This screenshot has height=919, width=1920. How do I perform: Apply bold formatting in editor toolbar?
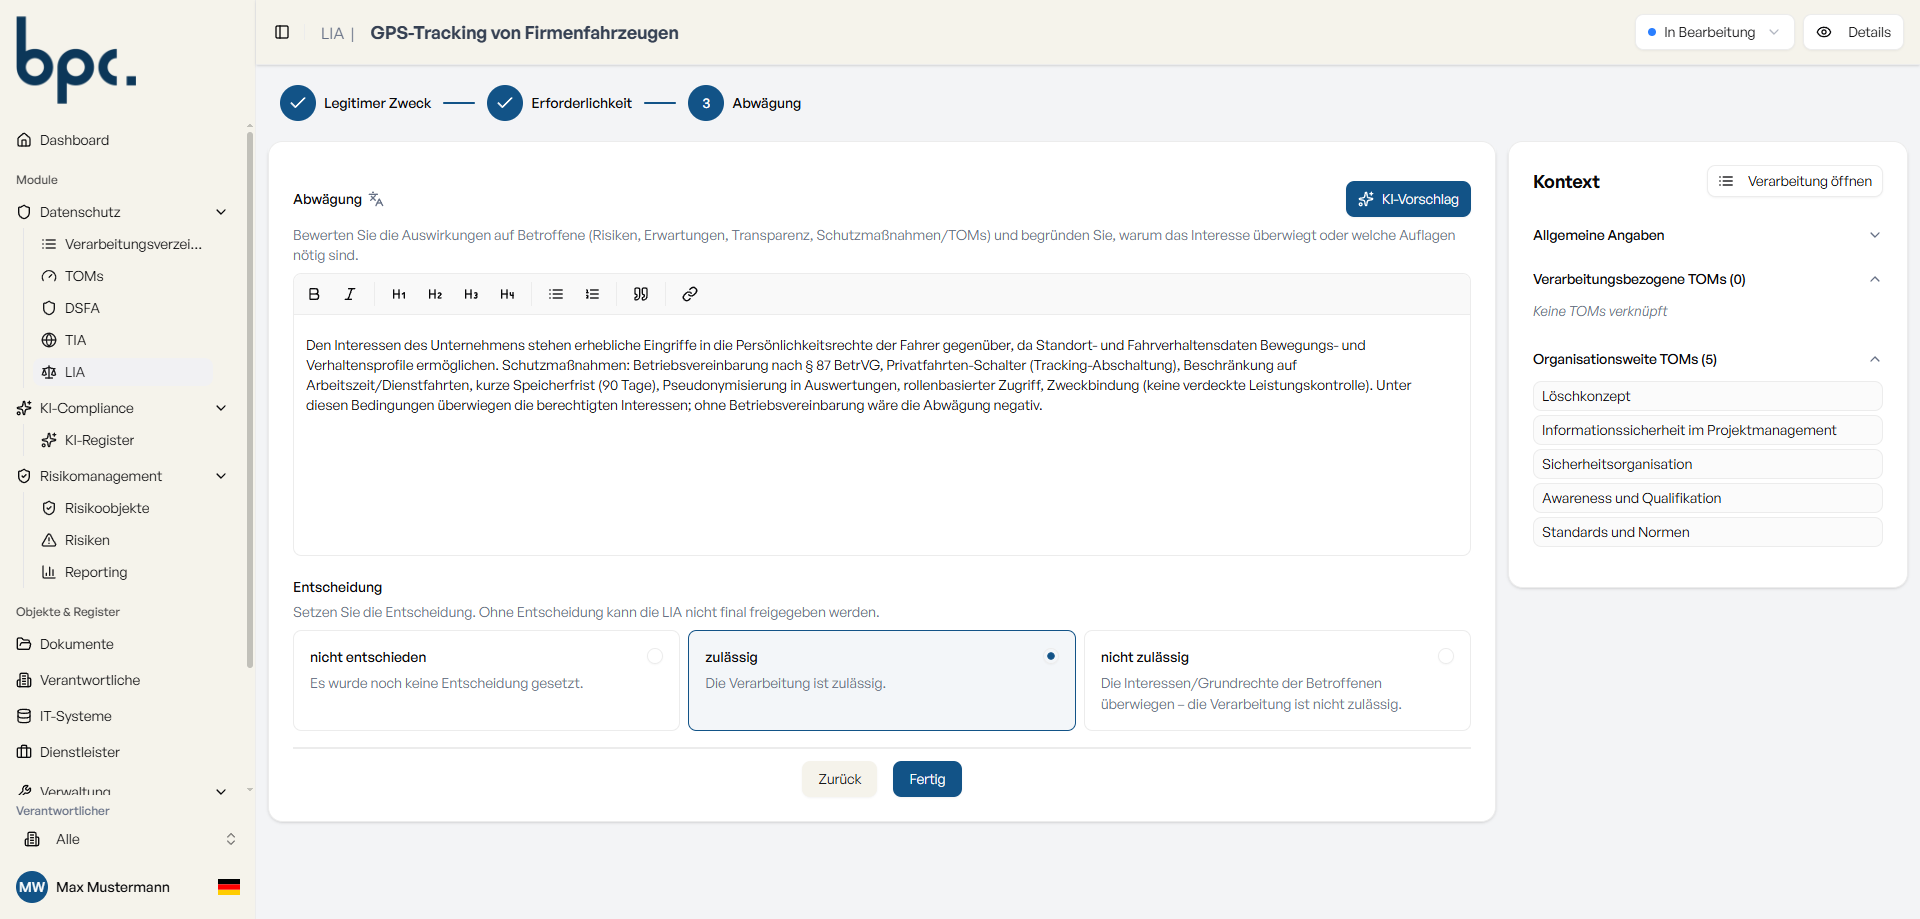pyautogui.click(x=314, y=294)
